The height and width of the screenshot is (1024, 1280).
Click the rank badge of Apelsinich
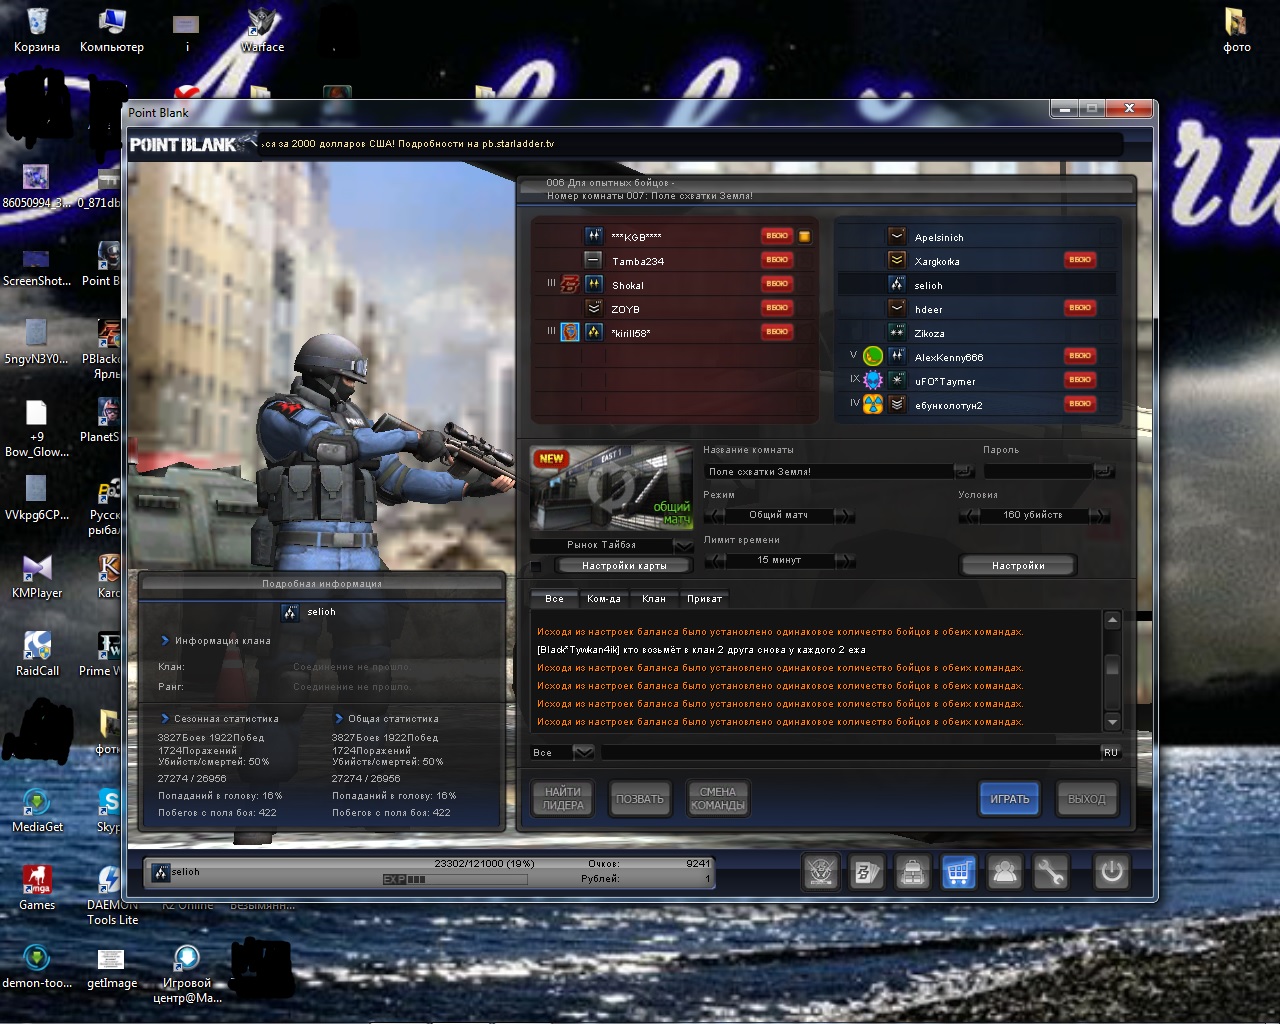point(897,237)
